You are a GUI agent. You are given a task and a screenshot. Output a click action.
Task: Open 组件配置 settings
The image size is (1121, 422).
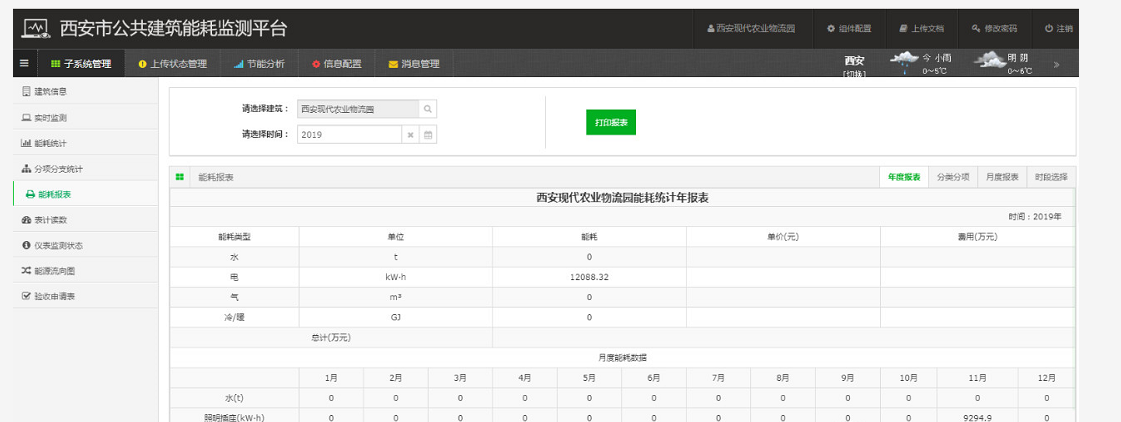(x=849, y=29)
